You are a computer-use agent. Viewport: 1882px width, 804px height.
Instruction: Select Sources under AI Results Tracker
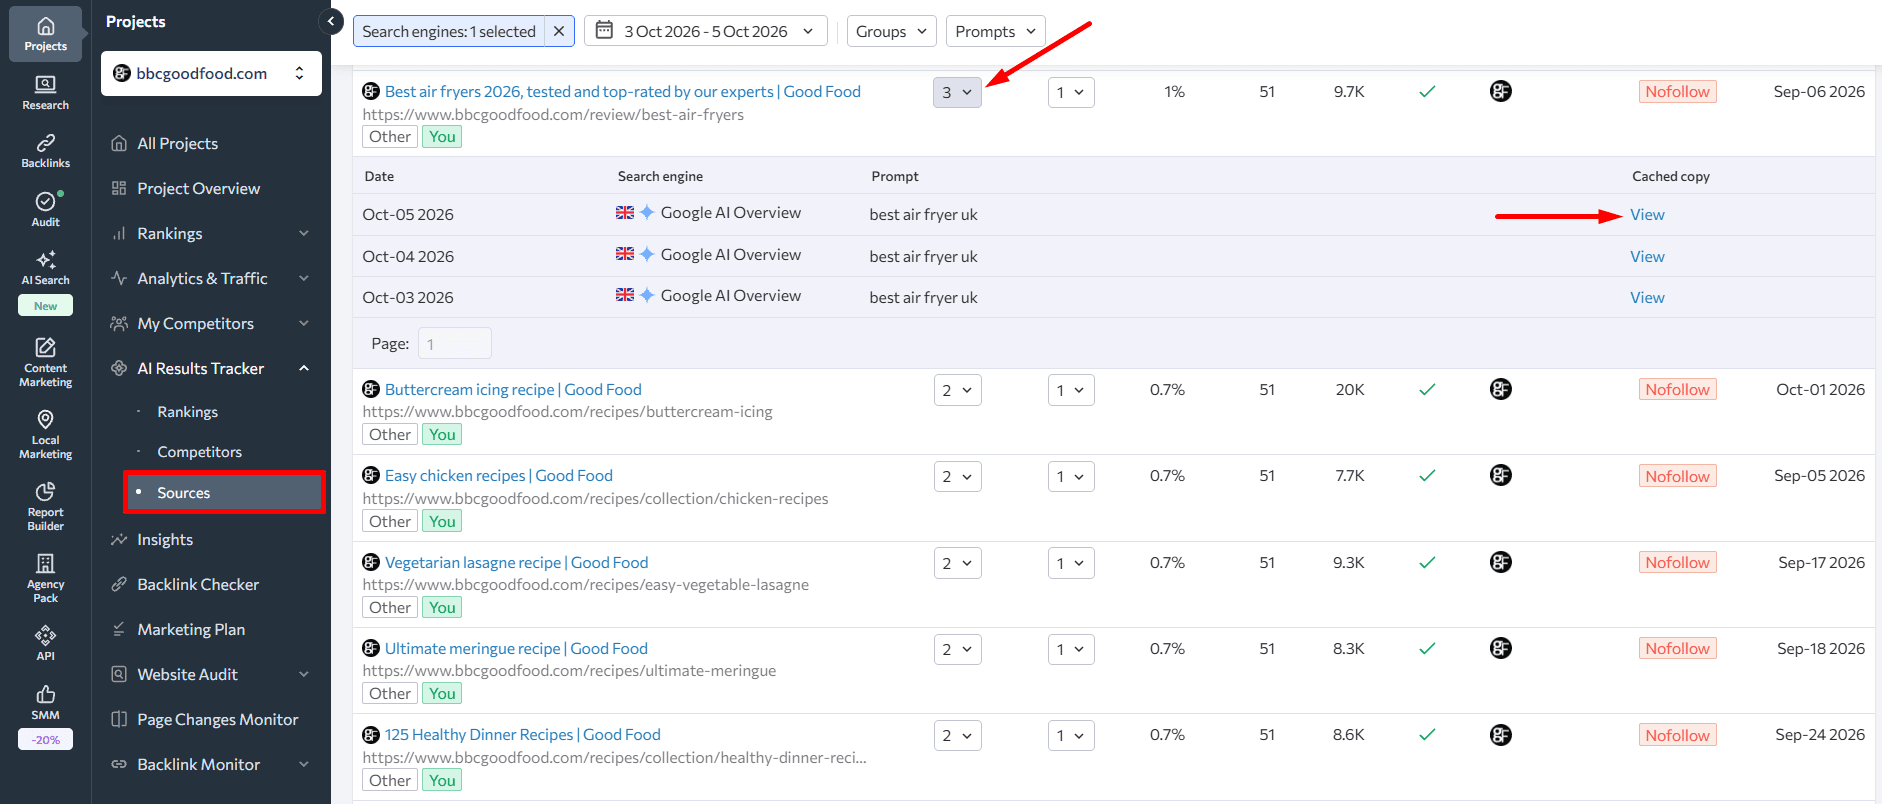(224, 492)
